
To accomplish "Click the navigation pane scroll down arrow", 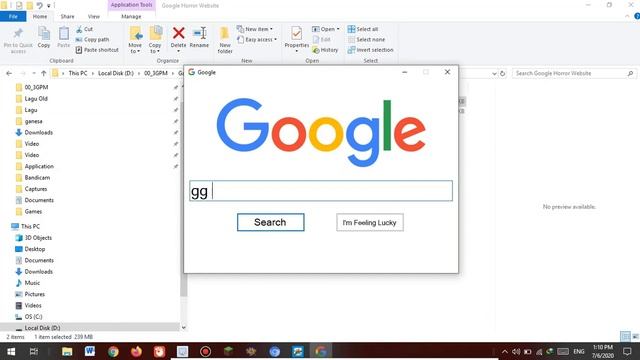I will click(x=184, y=327).
